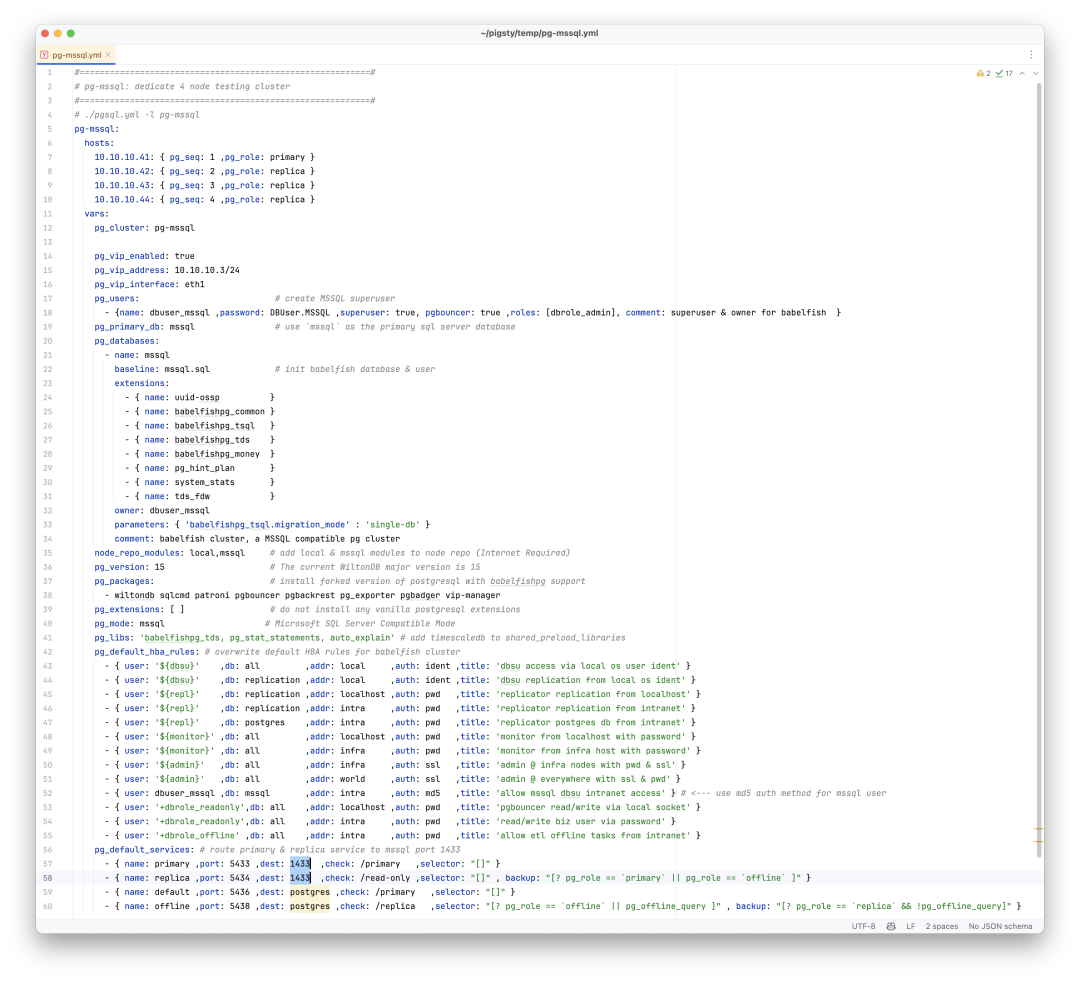
Task: Open the UTF-8 encoding selector
Action: (861, 927)
